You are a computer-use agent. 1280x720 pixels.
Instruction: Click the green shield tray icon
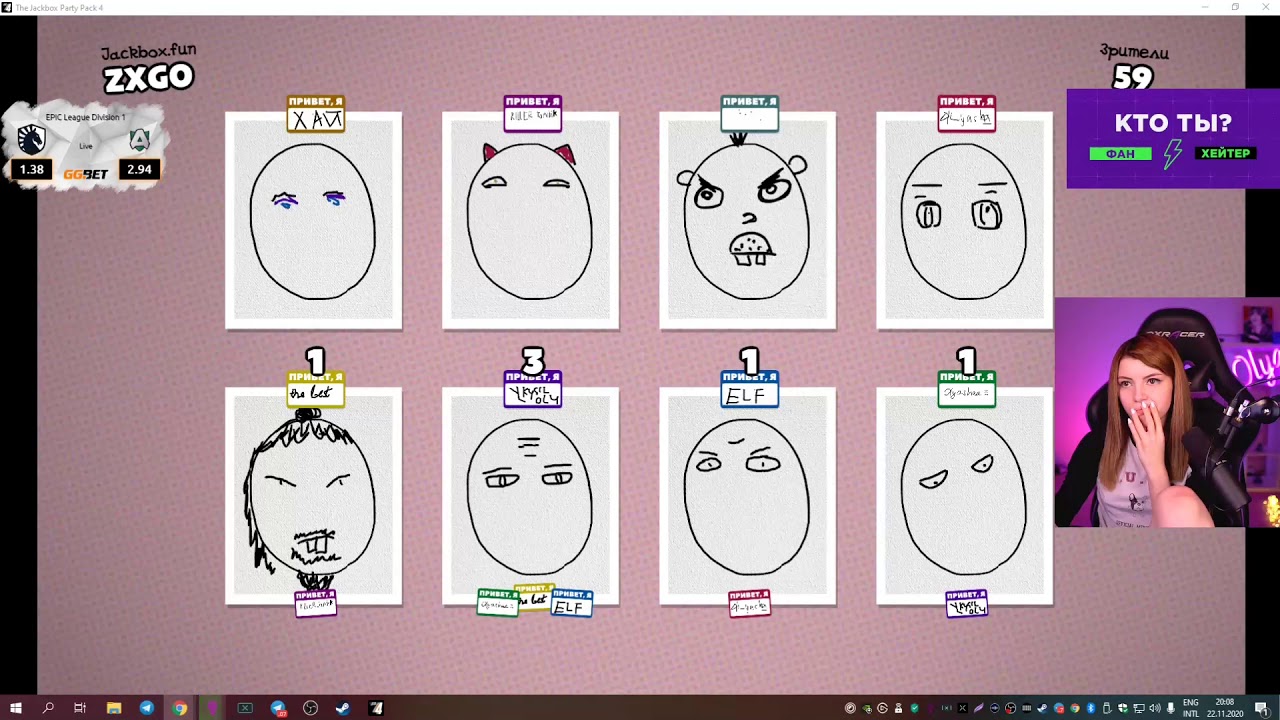[x=915, y=708]
